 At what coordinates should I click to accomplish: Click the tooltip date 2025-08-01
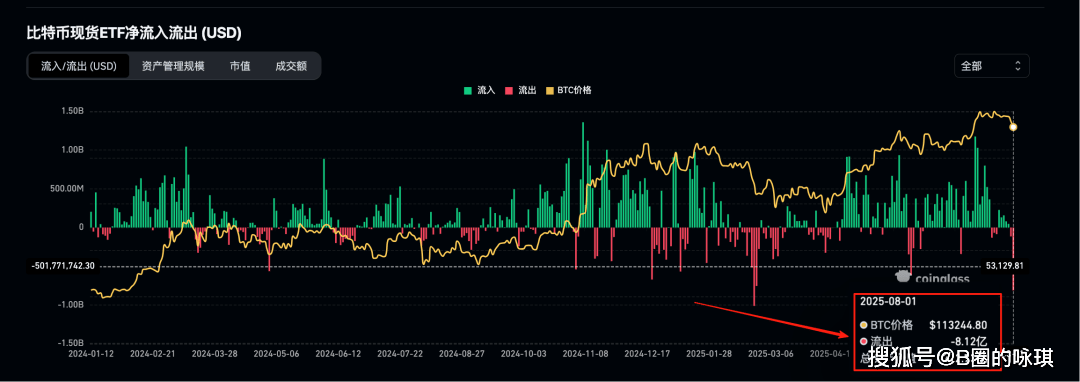[x=889, y=301]
